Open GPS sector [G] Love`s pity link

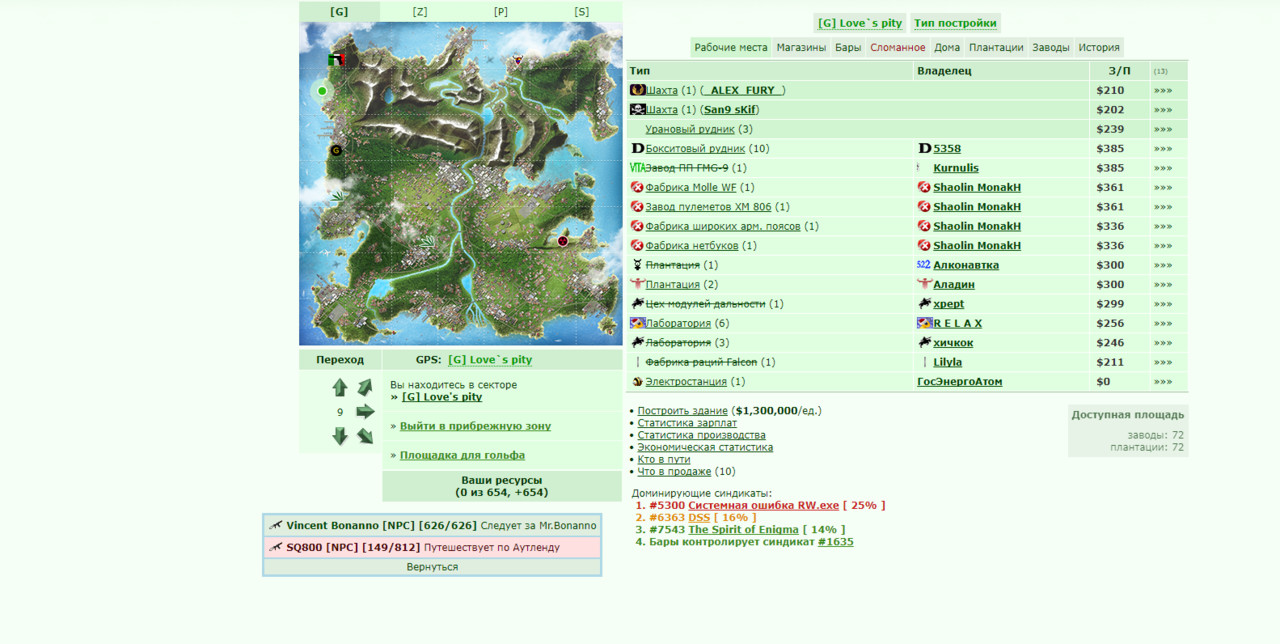click(490, 360)
